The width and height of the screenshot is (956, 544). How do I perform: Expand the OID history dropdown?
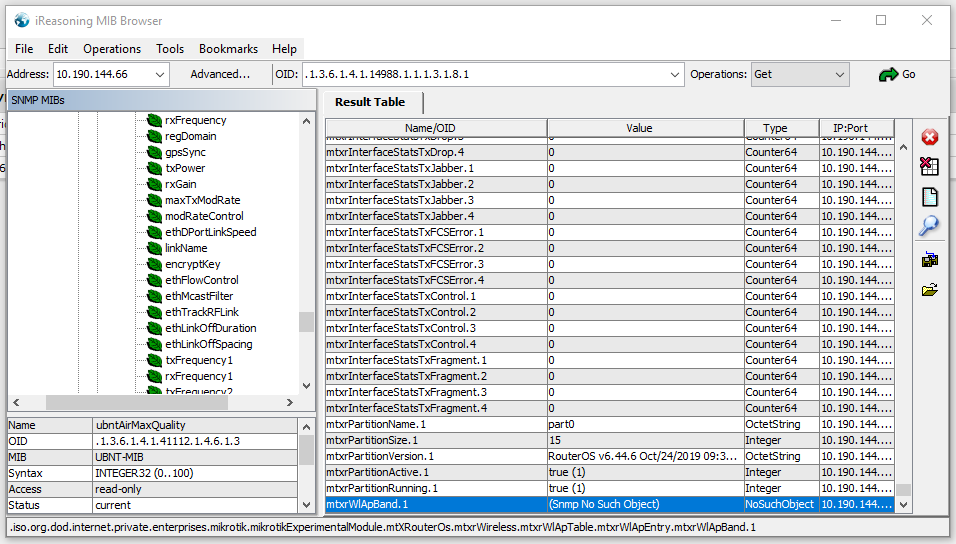[674, 74]
